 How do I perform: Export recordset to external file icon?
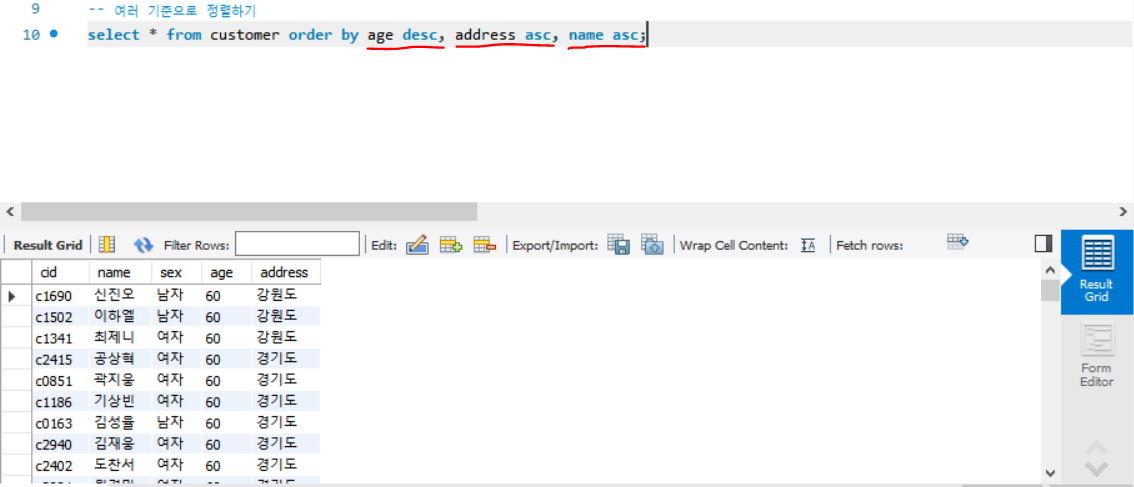click(x=618, y=245)
